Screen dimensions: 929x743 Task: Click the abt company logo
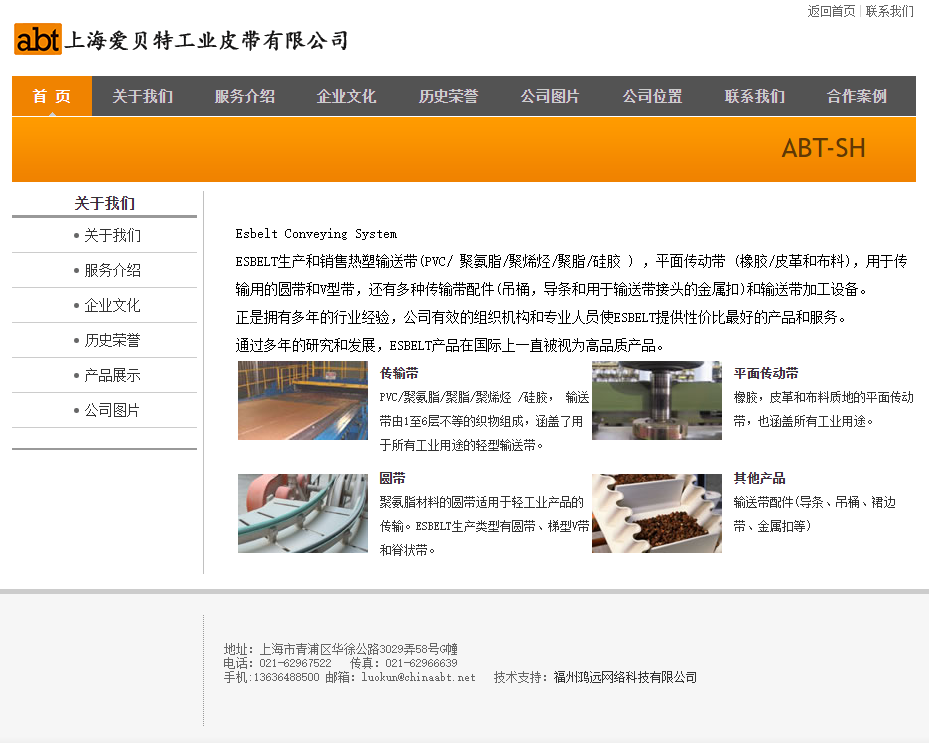pos(38,40)
